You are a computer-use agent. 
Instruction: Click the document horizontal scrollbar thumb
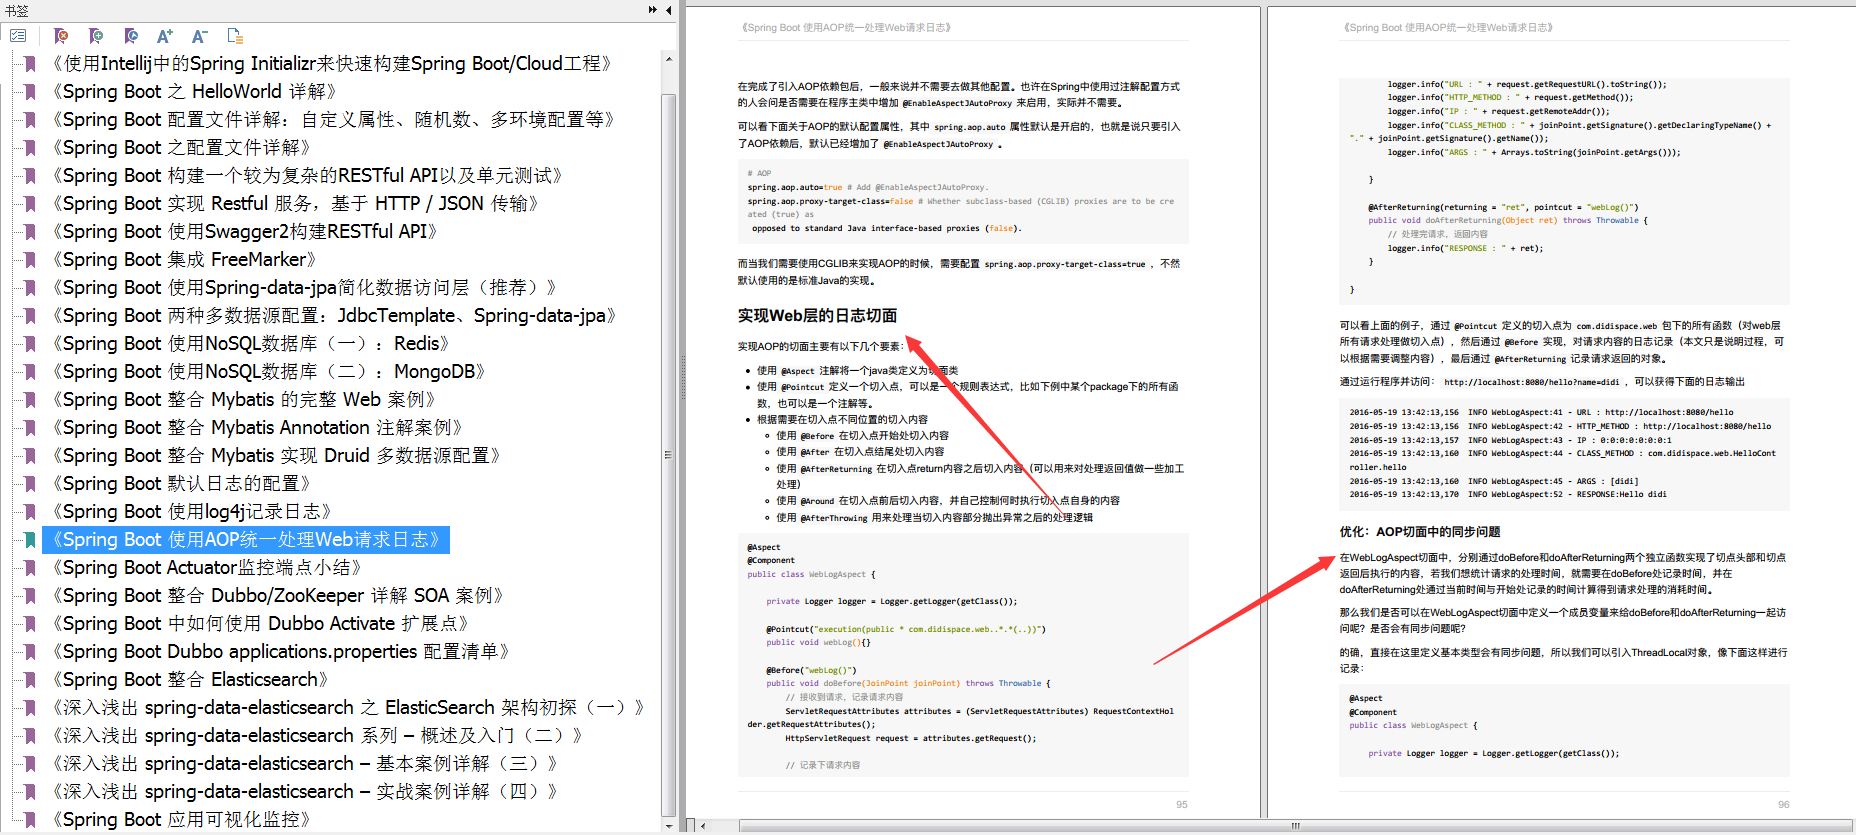coord(1295,826)
